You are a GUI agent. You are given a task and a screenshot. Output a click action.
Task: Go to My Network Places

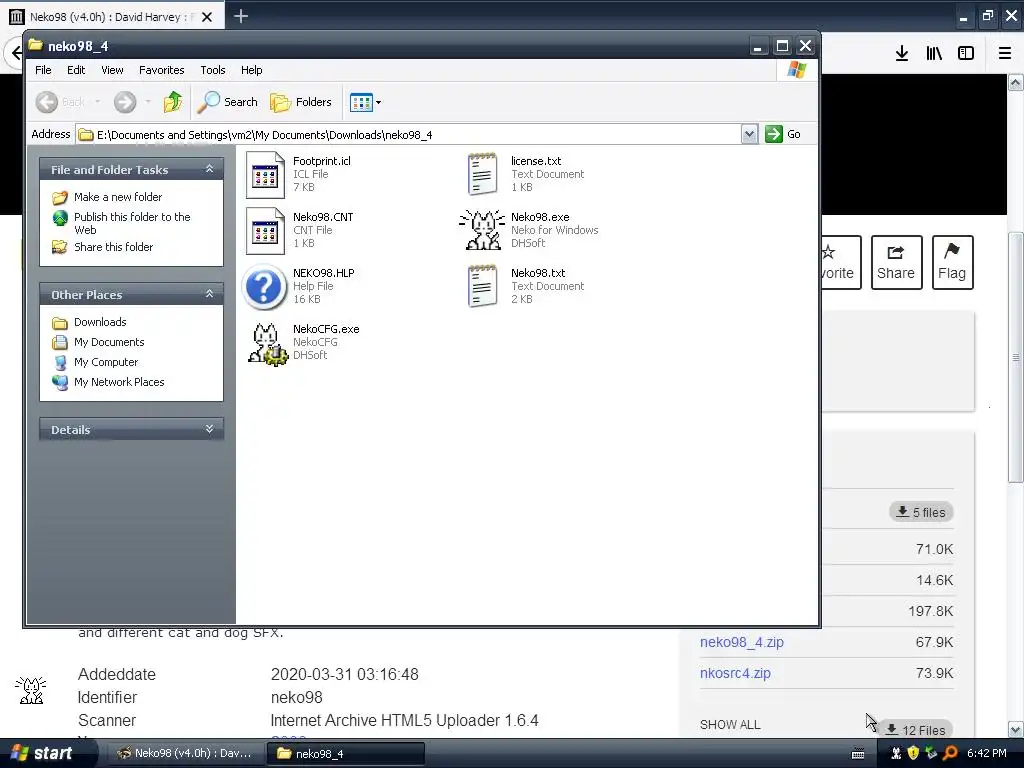[x=119, y=382]
